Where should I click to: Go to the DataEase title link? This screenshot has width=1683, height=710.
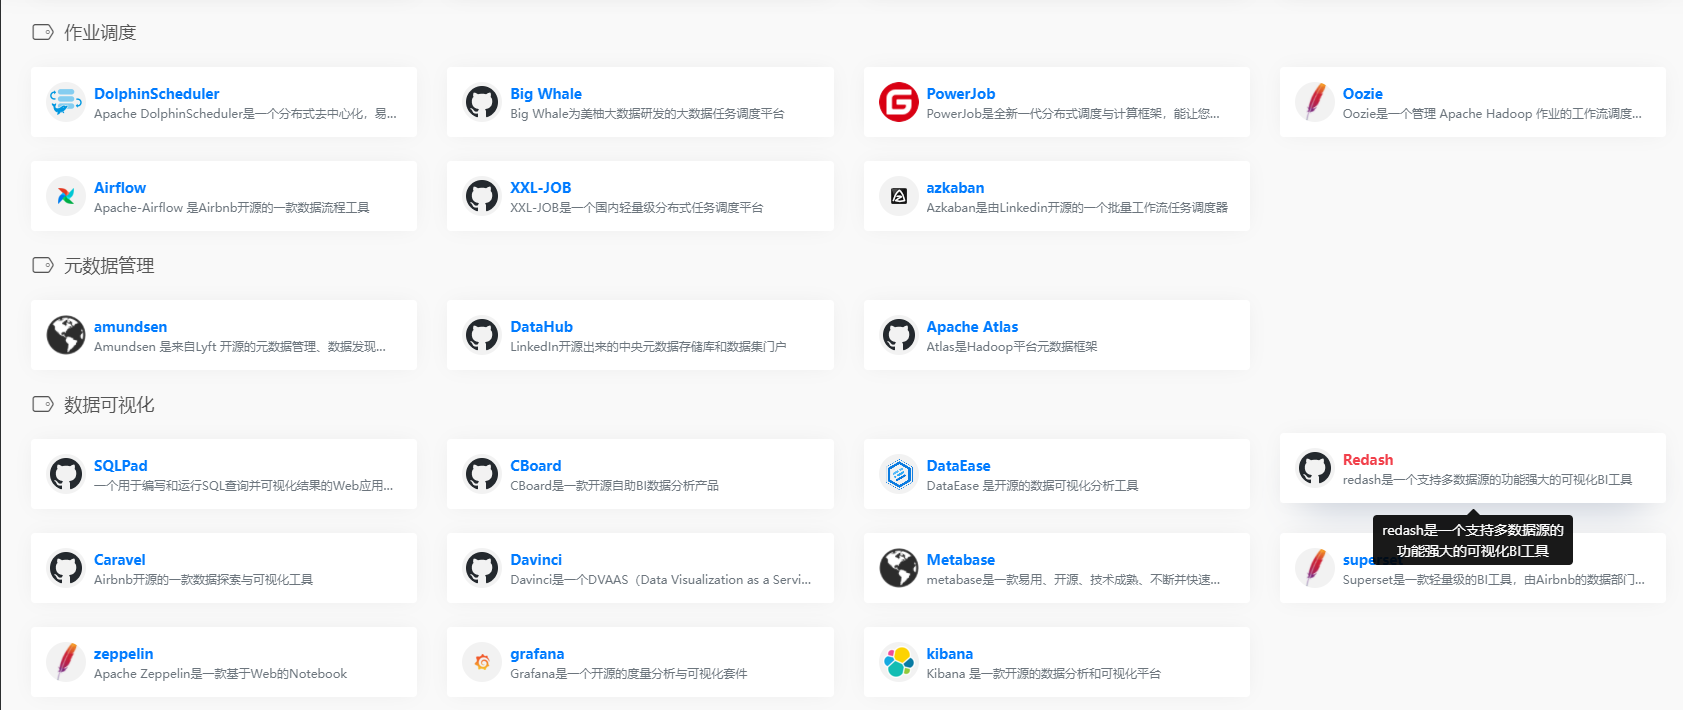[958, 466]
